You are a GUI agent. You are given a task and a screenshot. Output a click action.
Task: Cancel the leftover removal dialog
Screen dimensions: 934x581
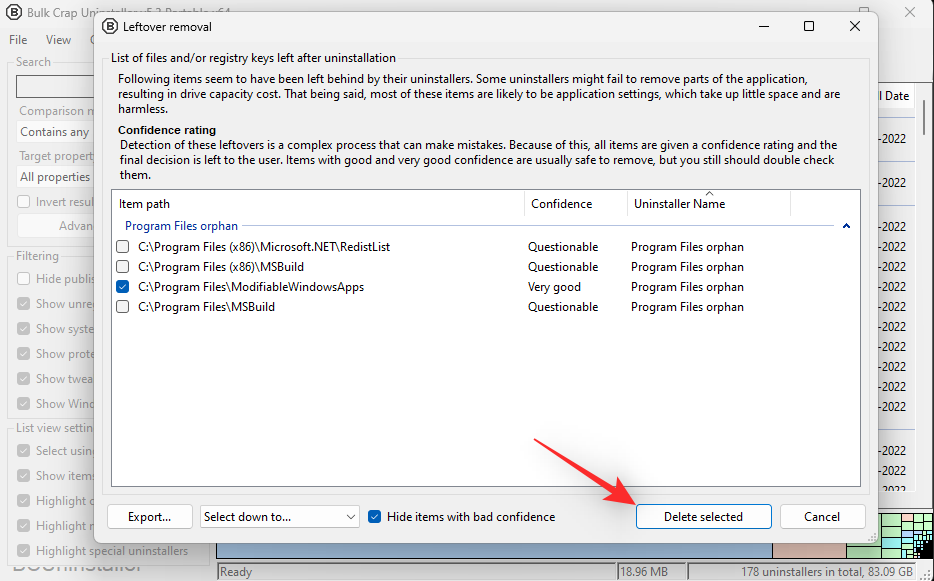tap(822, 516)
